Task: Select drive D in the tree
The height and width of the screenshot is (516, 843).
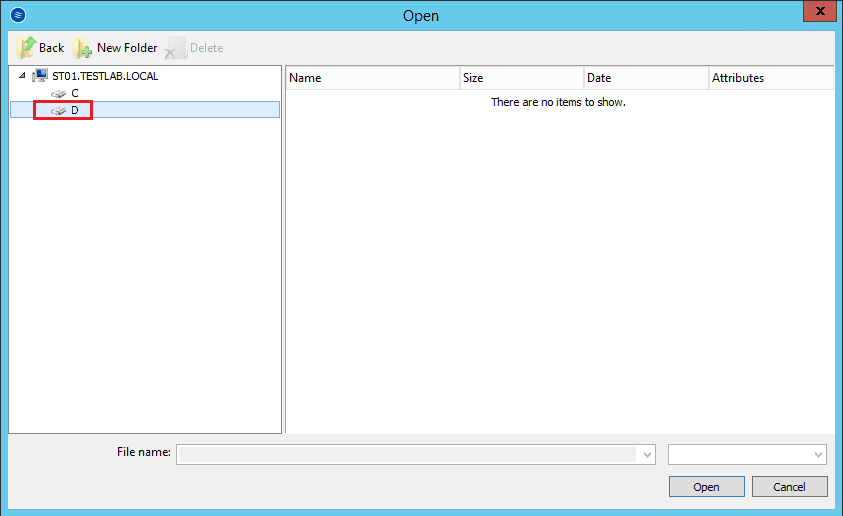Action: [x=75, y=111]
